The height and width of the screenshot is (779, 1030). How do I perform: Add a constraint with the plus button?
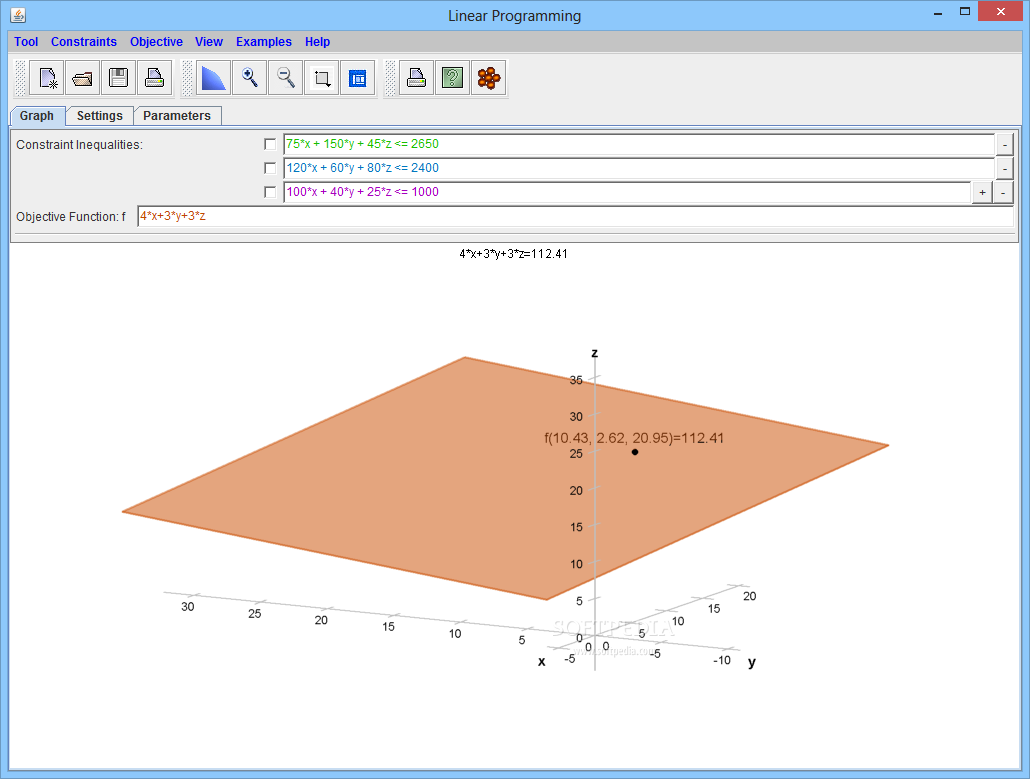[982, 192]
